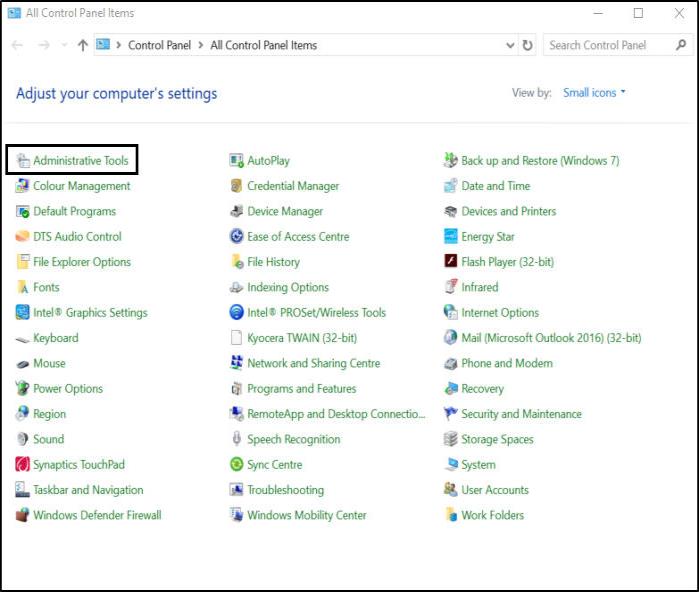This screenshot has width=699, height=592.
Task: Open the Programs and Features link
Action: click(301, 389)
